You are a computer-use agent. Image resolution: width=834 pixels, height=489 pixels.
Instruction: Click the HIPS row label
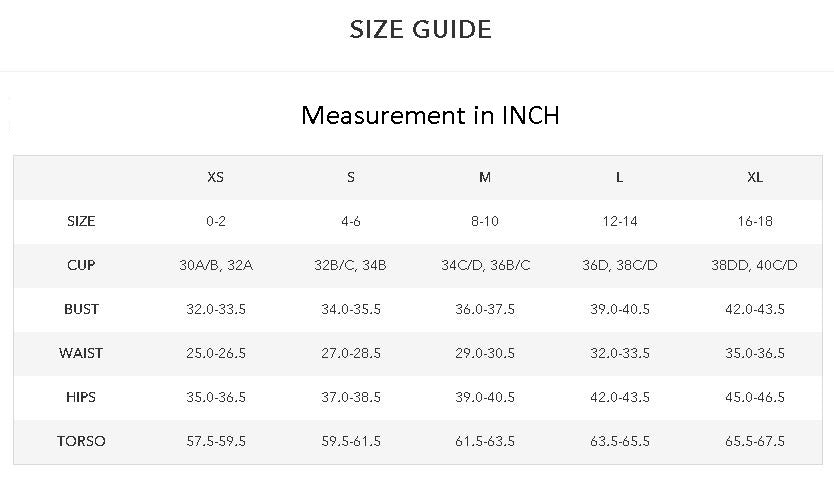81,397
